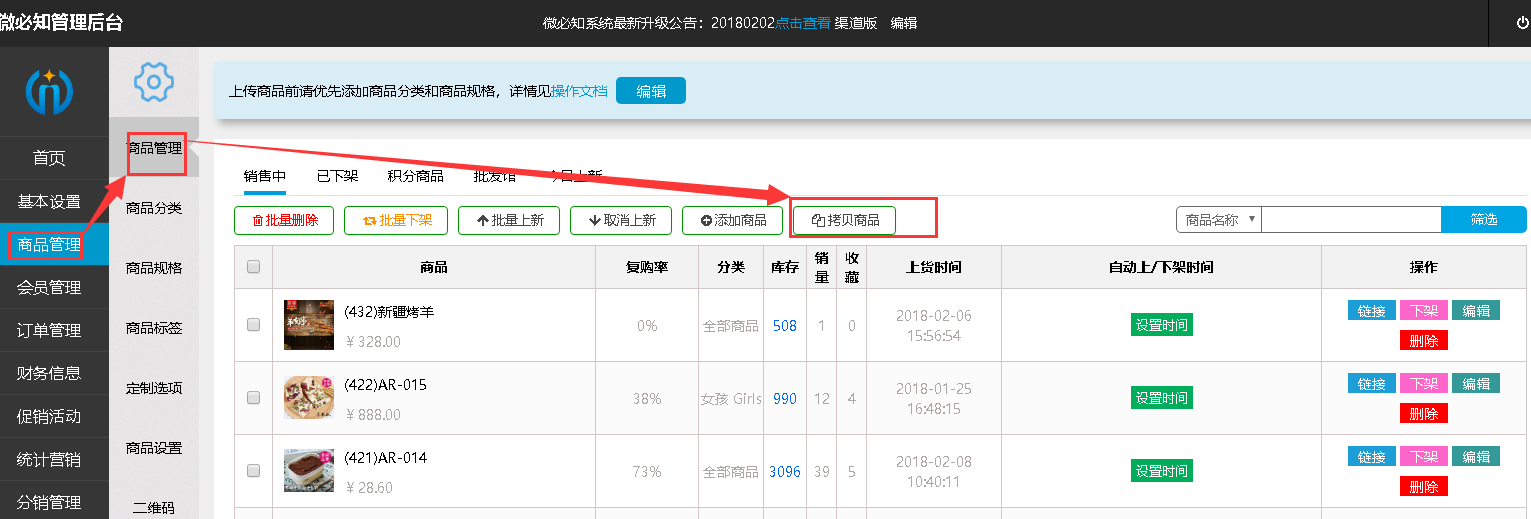Click 添加商品 plus button
The image size is (1531, 519).
(733, 220)
